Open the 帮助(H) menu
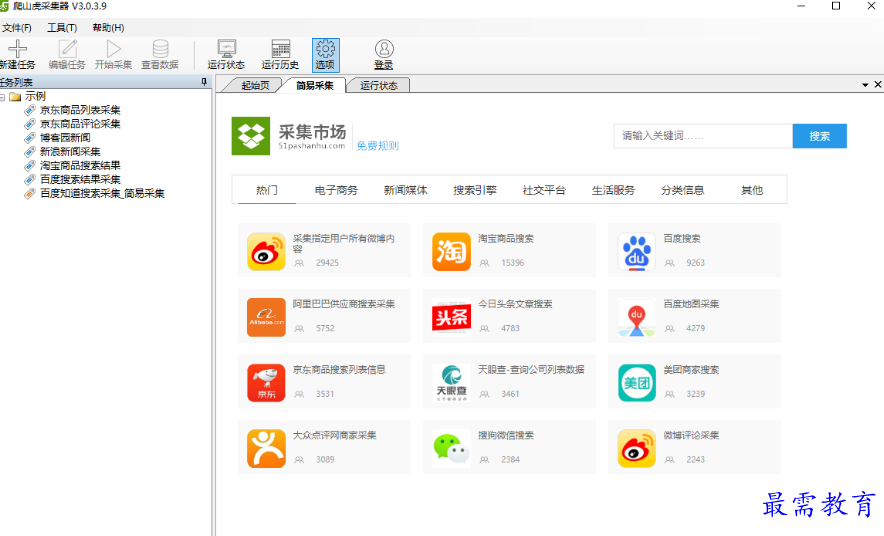 click(x=108, y=28)
